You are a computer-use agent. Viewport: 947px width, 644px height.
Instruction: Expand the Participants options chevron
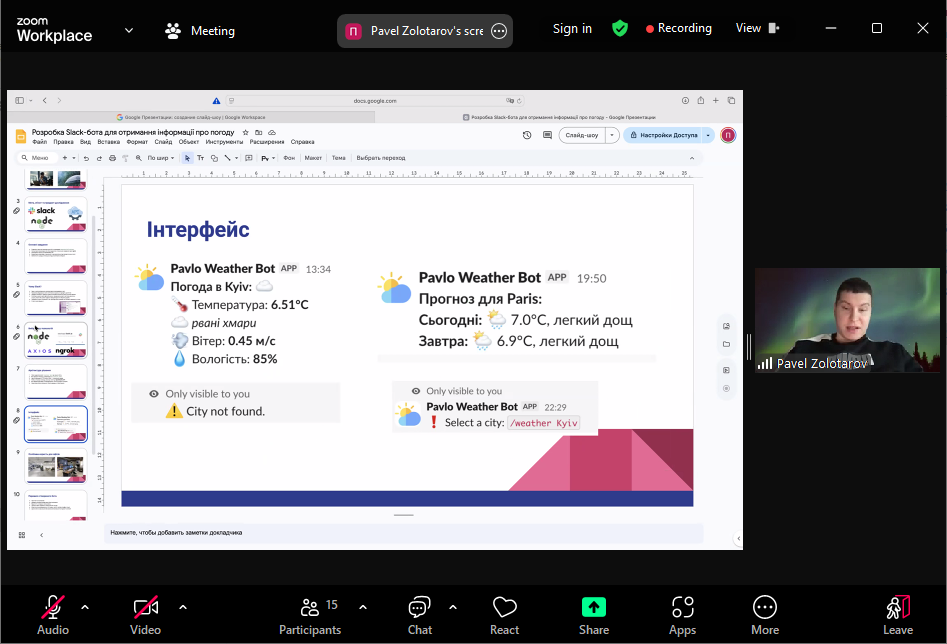pyautogui.click(x=362, y=606)
